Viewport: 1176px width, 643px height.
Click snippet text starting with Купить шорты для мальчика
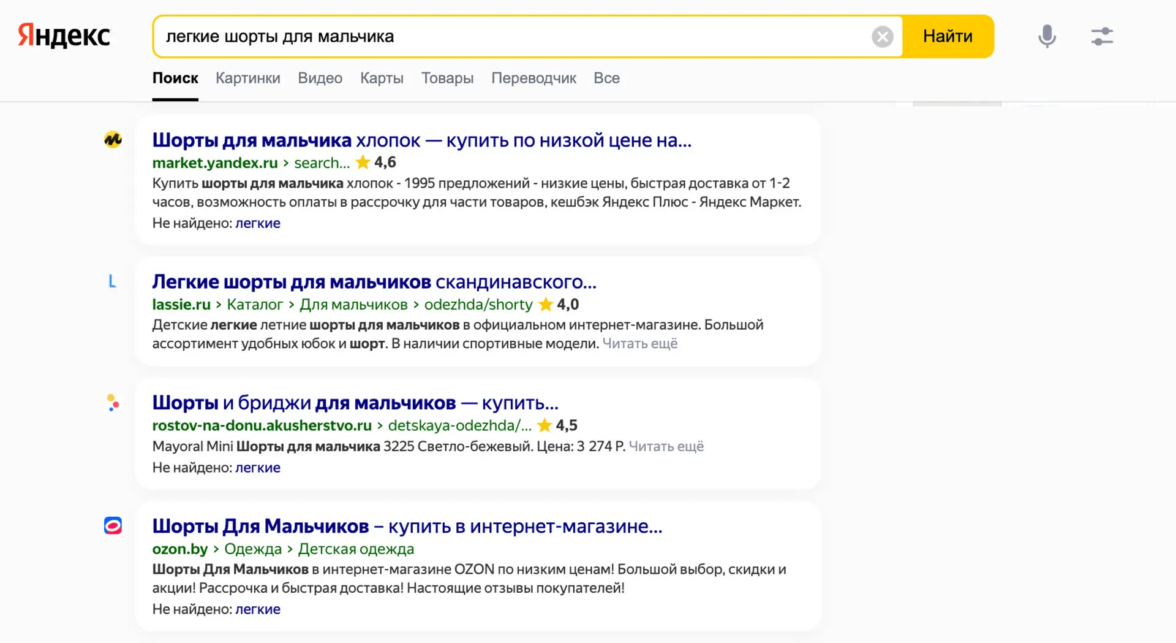(x=477, y=192)
